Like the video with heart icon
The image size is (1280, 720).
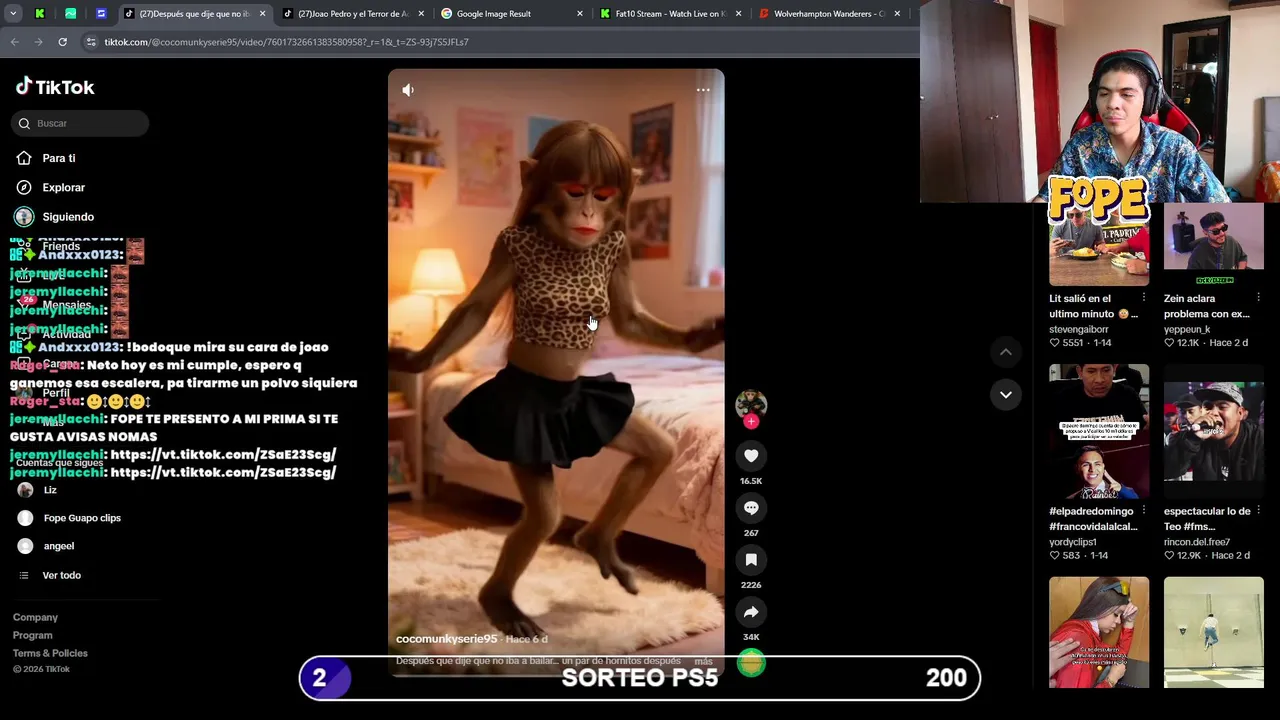(x=751, y=456)
